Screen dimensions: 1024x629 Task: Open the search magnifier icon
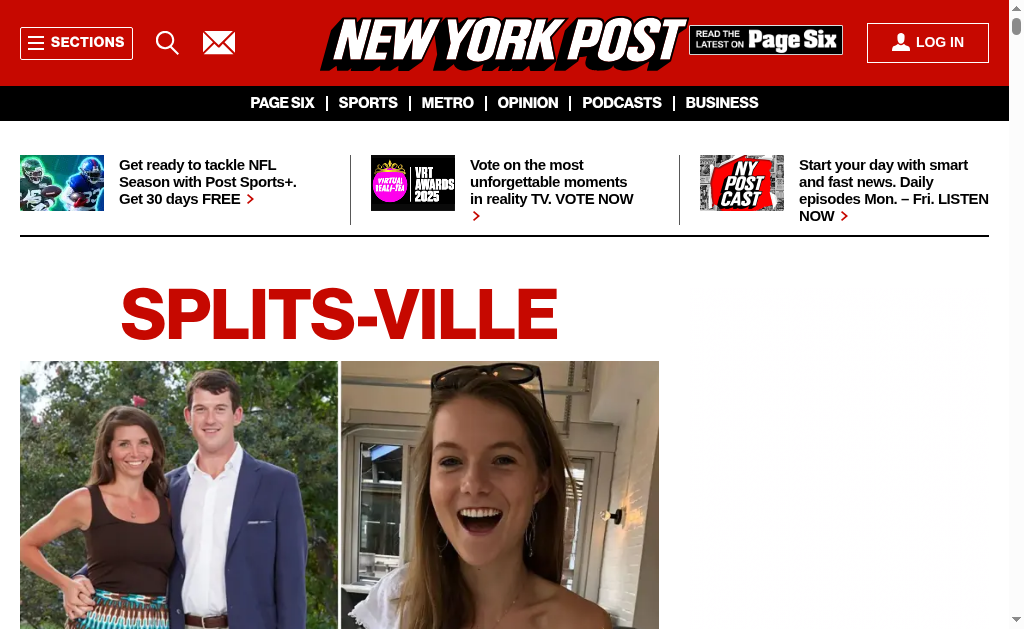(x=167, y=43)
